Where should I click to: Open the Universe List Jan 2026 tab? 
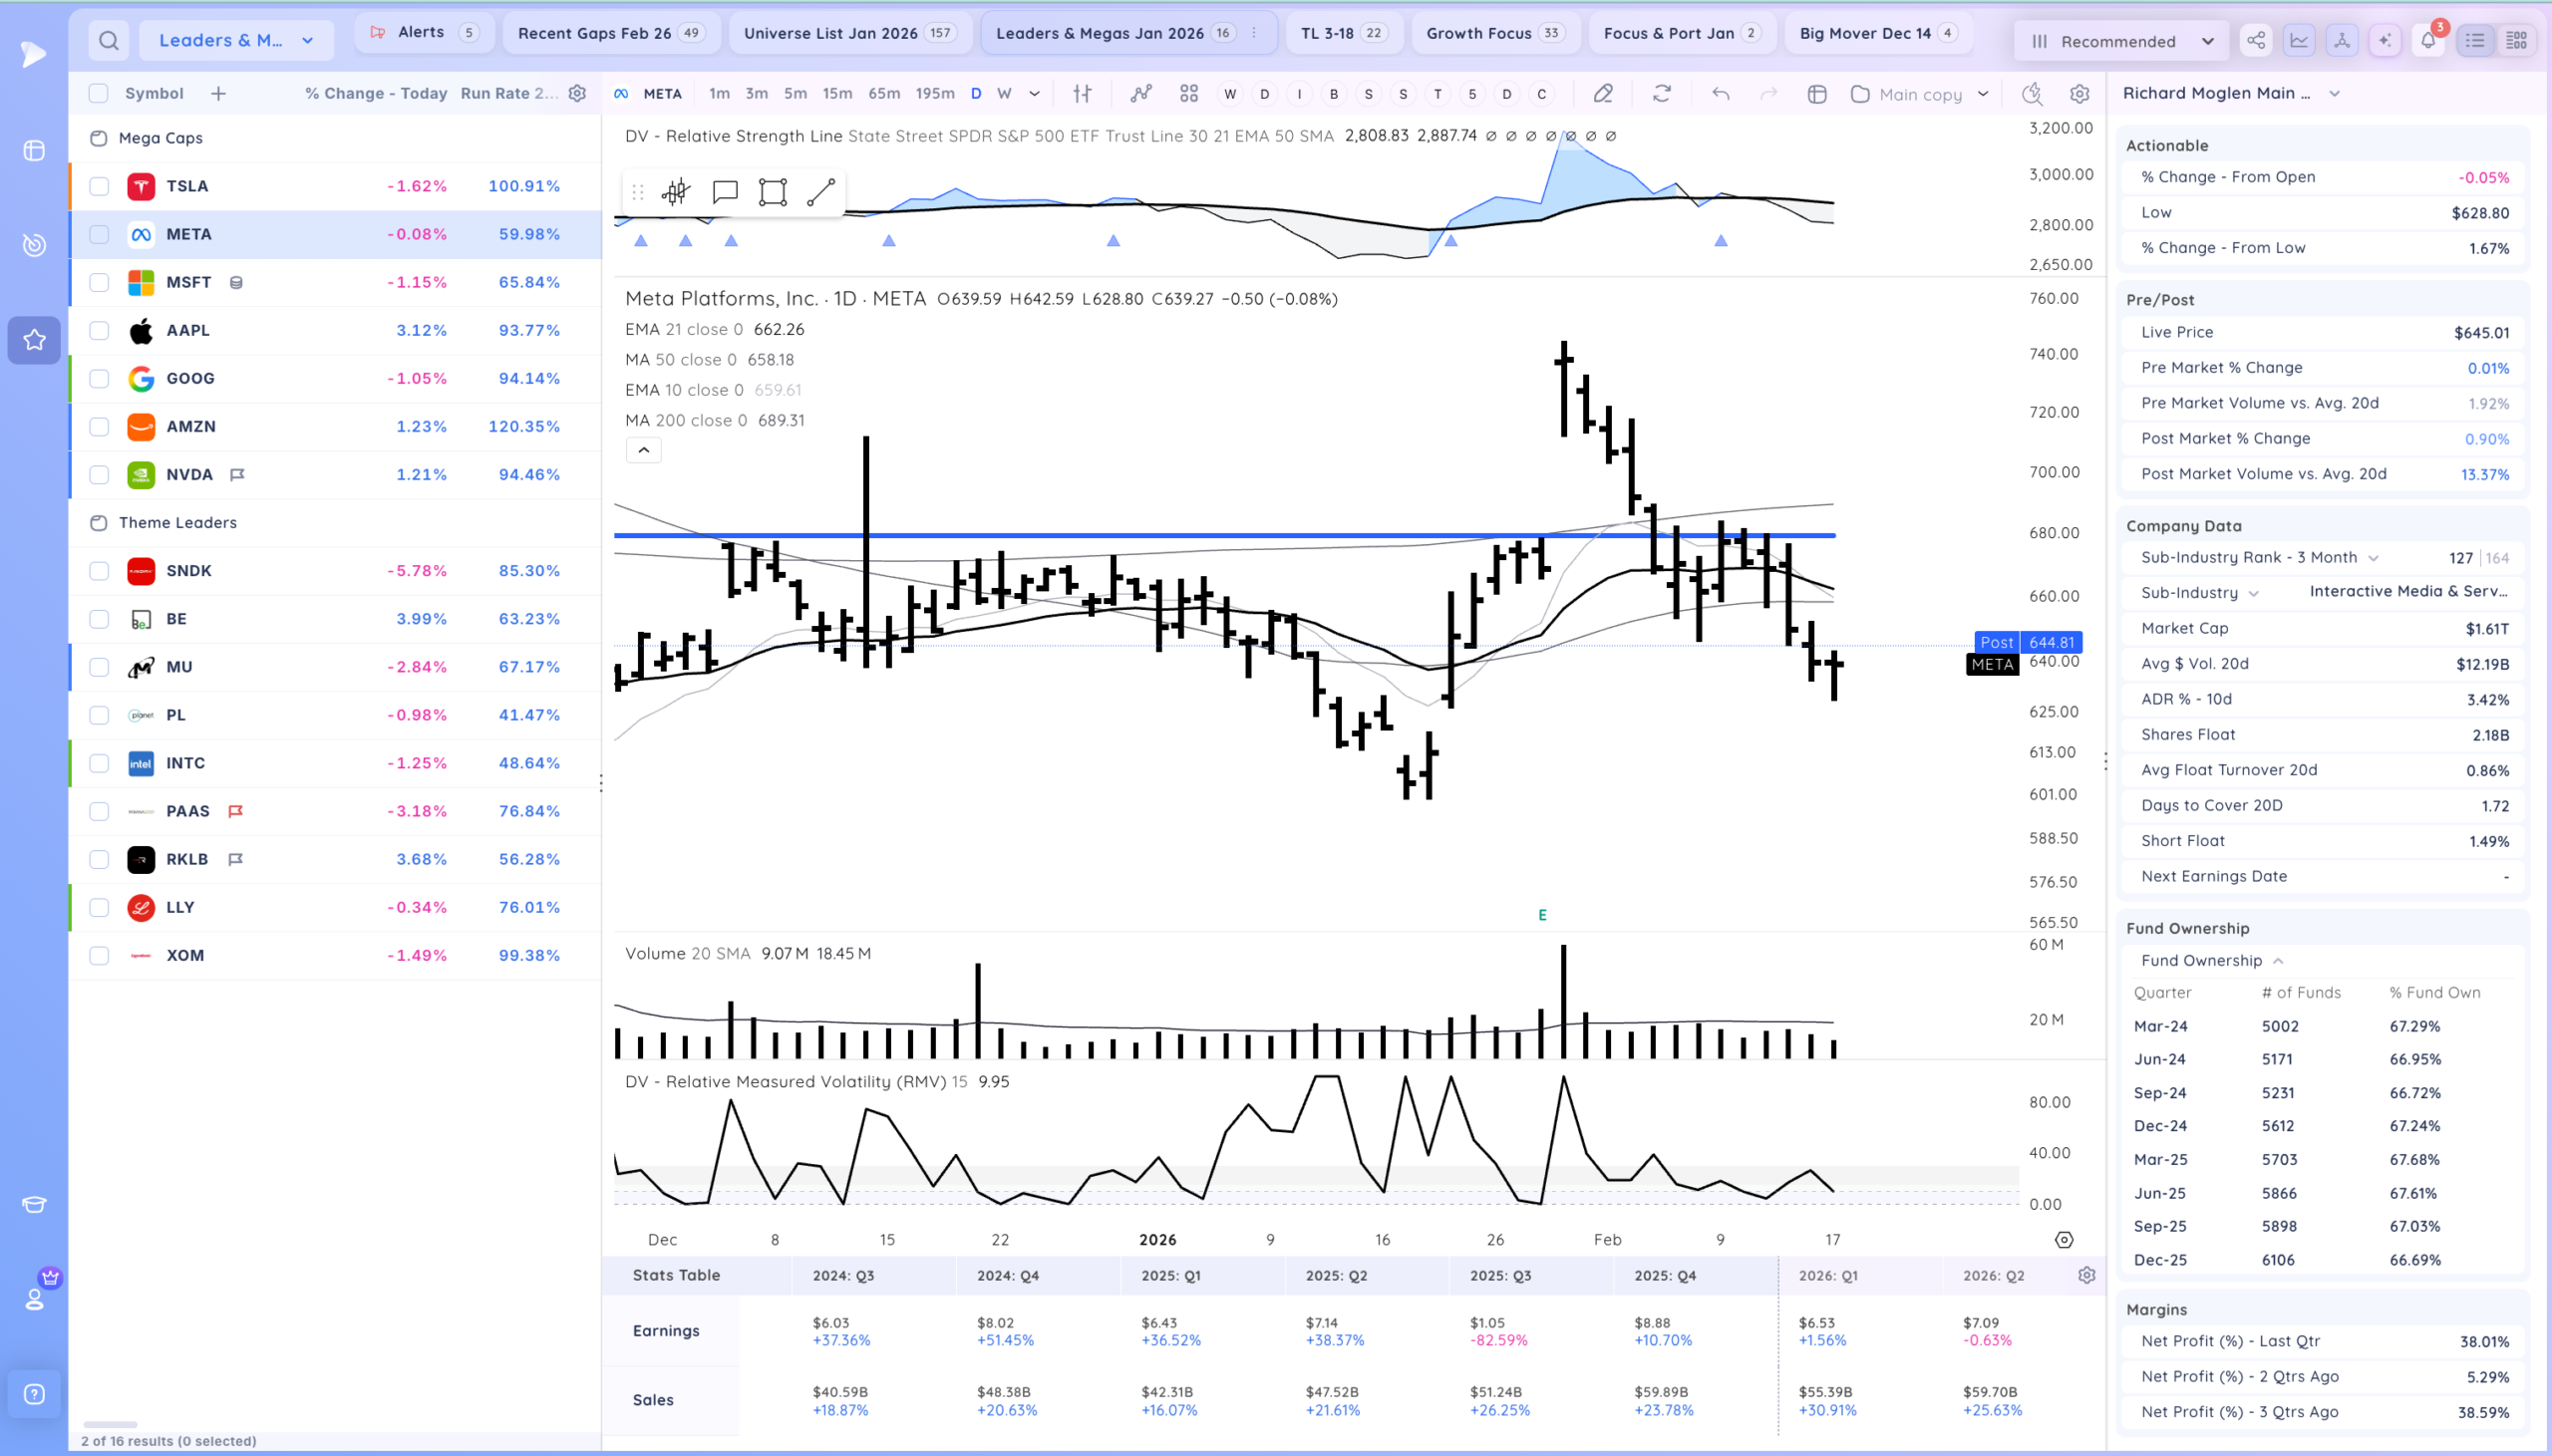point(849,33)
